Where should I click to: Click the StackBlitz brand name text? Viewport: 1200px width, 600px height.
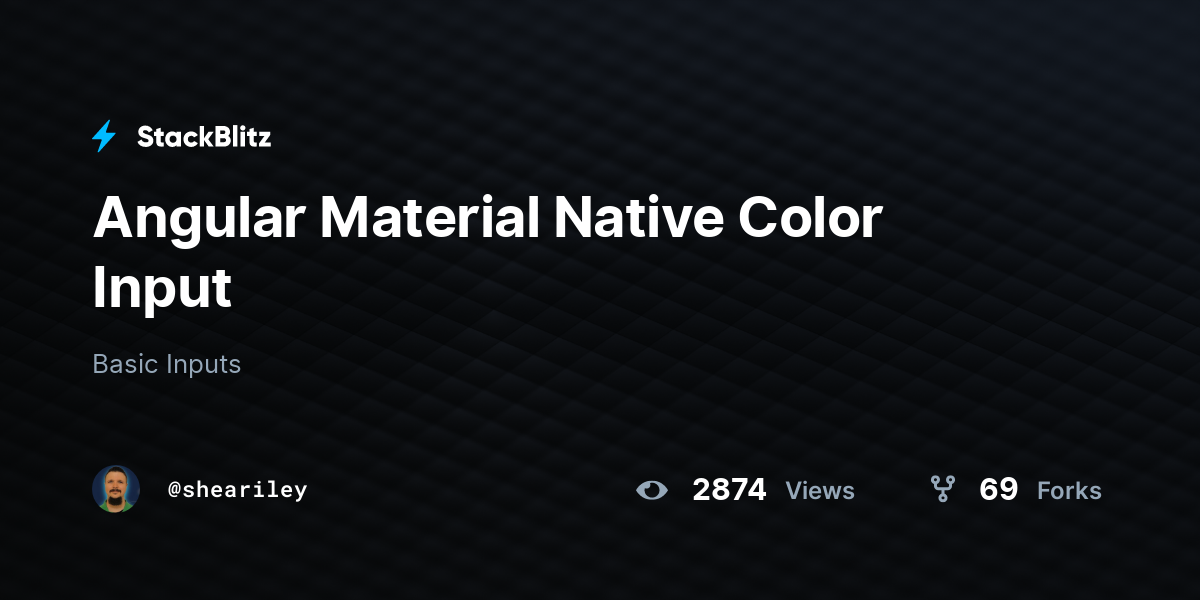pyautogui.click(x=204, y=137)
